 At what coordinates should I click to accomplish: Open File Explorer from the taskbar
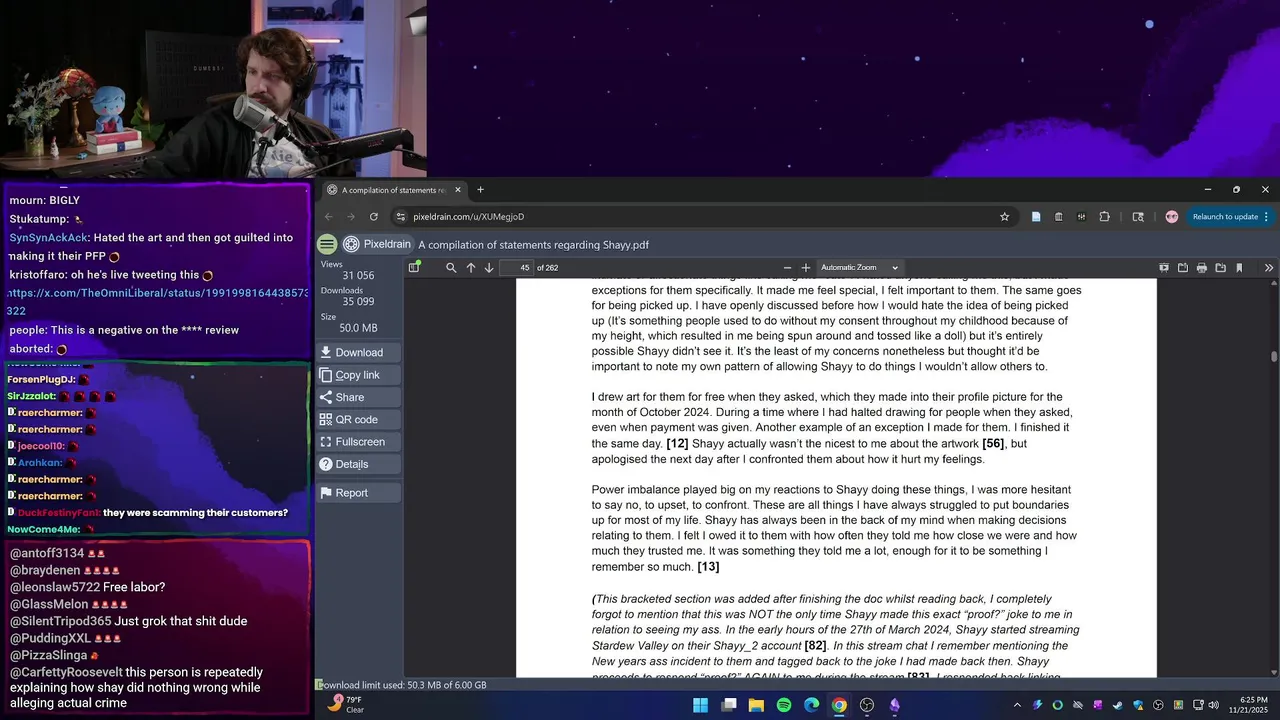757,705
